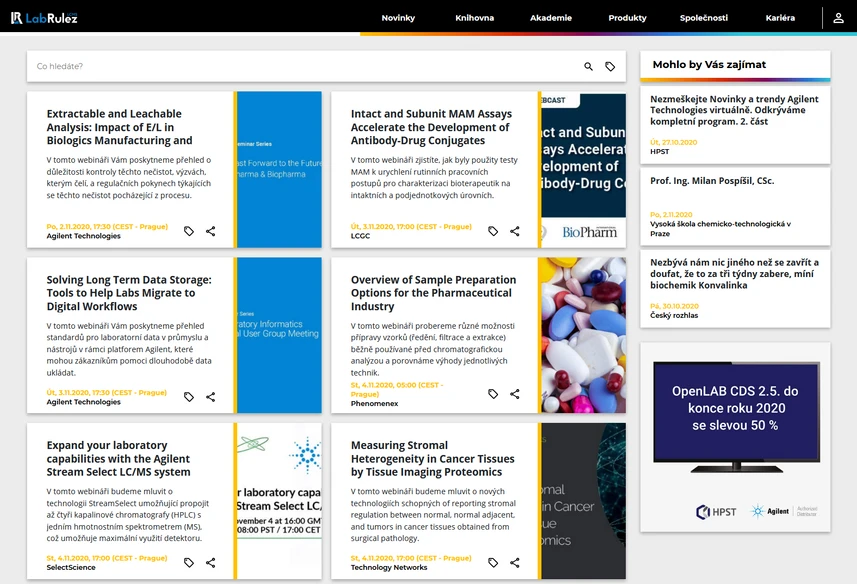Open the Novinky menu
This screenshot has height=584, width=857.
pos(398,18)
